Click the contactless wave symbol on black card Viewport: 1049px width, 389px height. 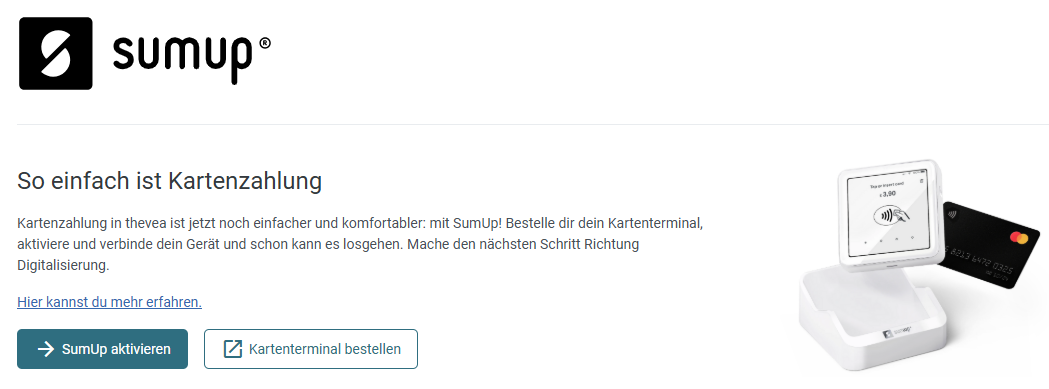point(951,216)
